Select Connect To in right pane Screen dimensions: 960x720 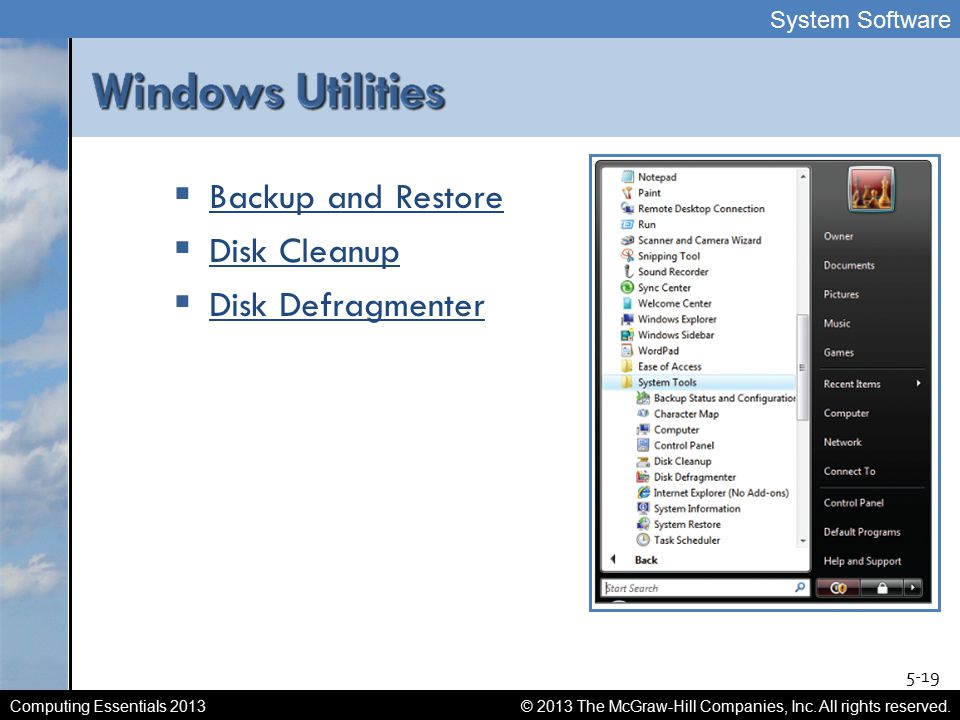(849, 471)
